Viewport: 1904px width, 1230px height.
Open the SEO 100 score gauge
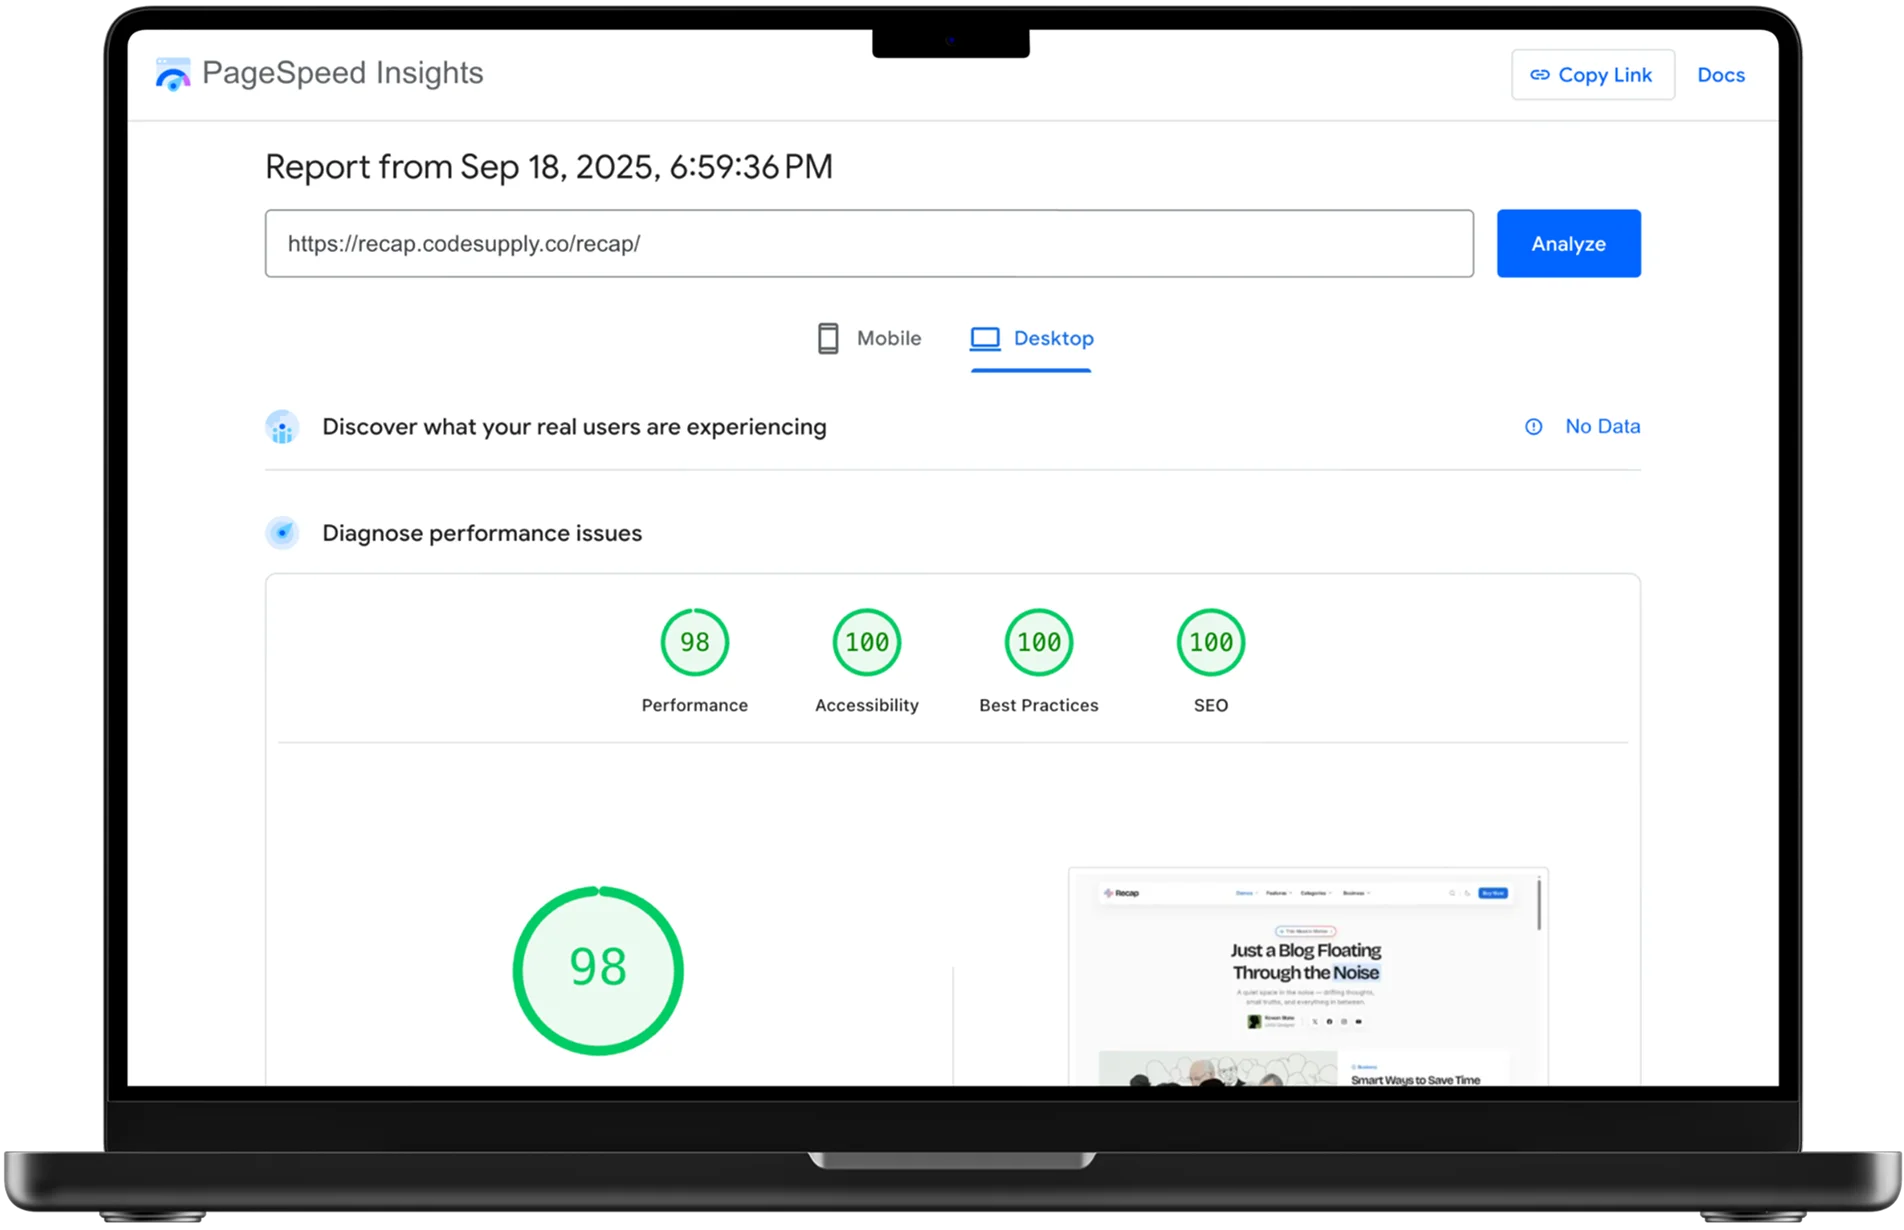point(1210,642)
